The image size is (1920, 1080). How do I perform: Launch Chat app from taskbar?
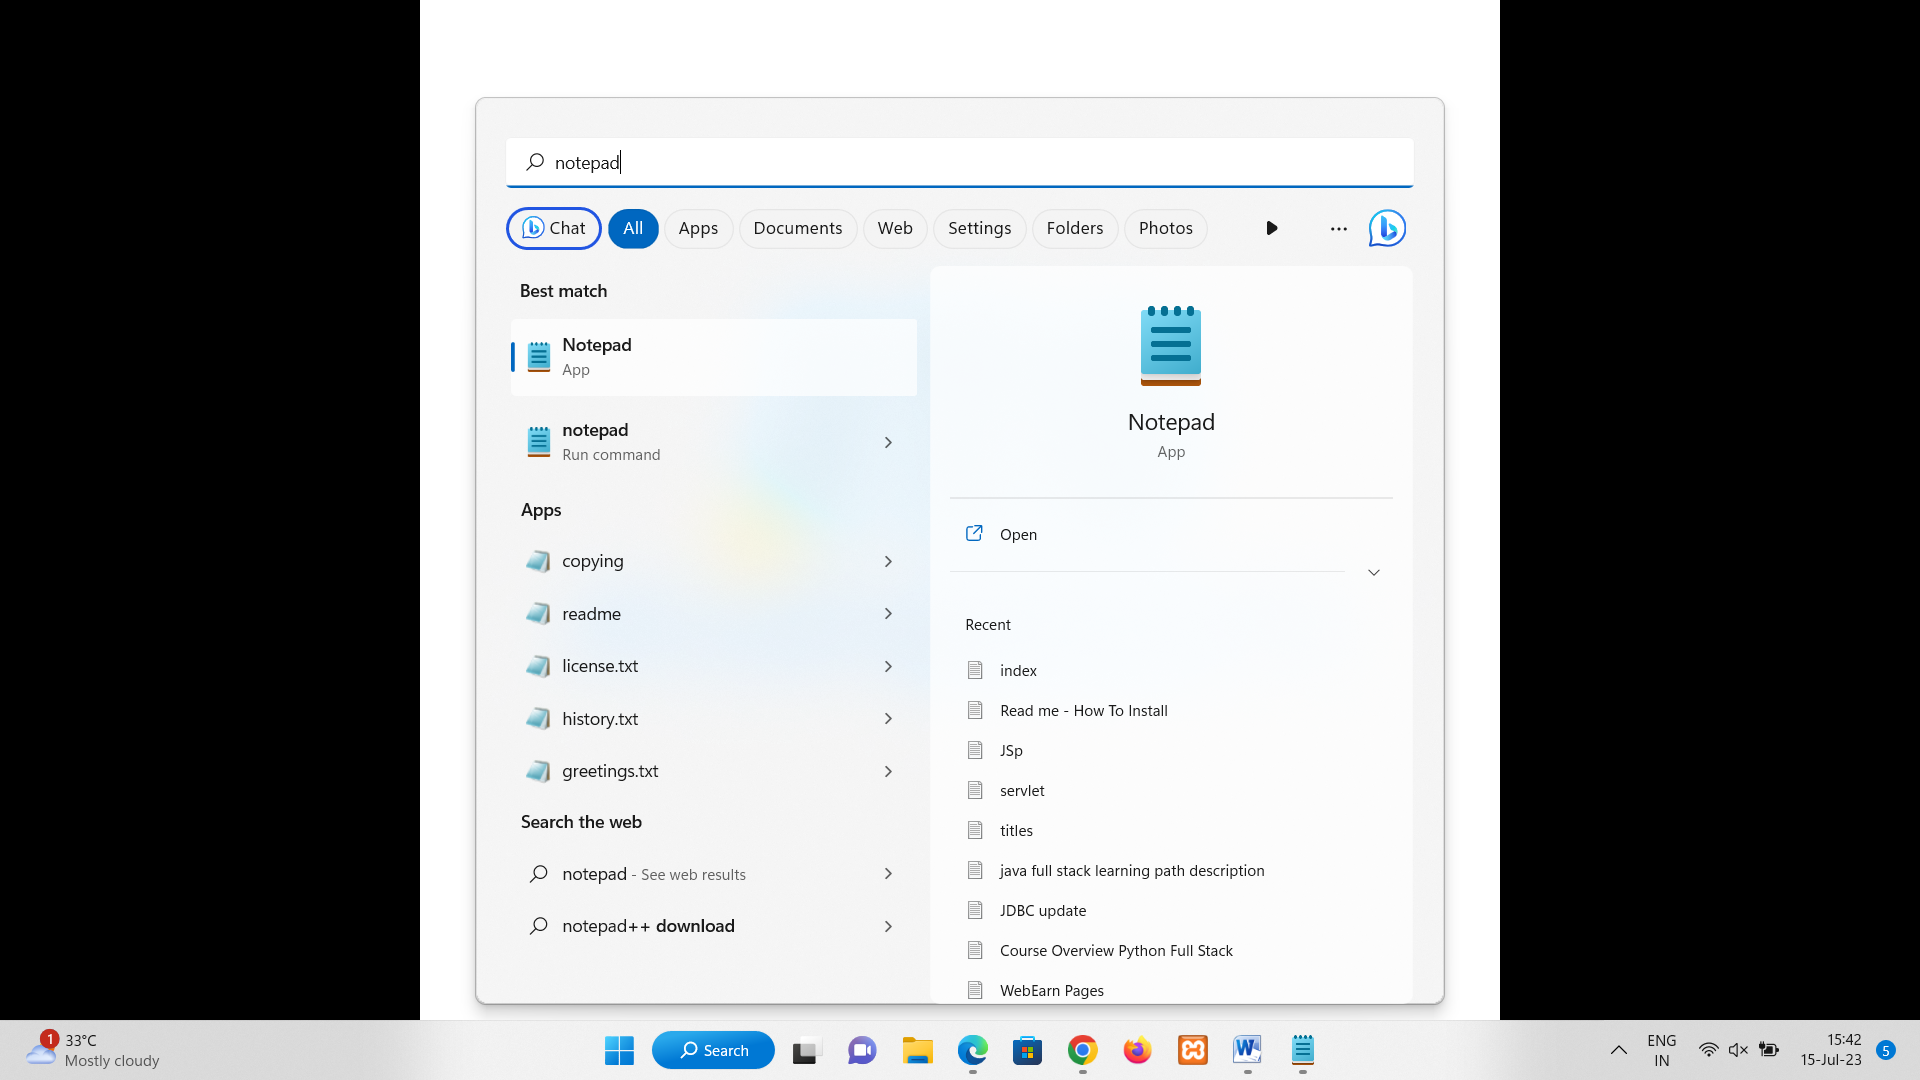862,1050
